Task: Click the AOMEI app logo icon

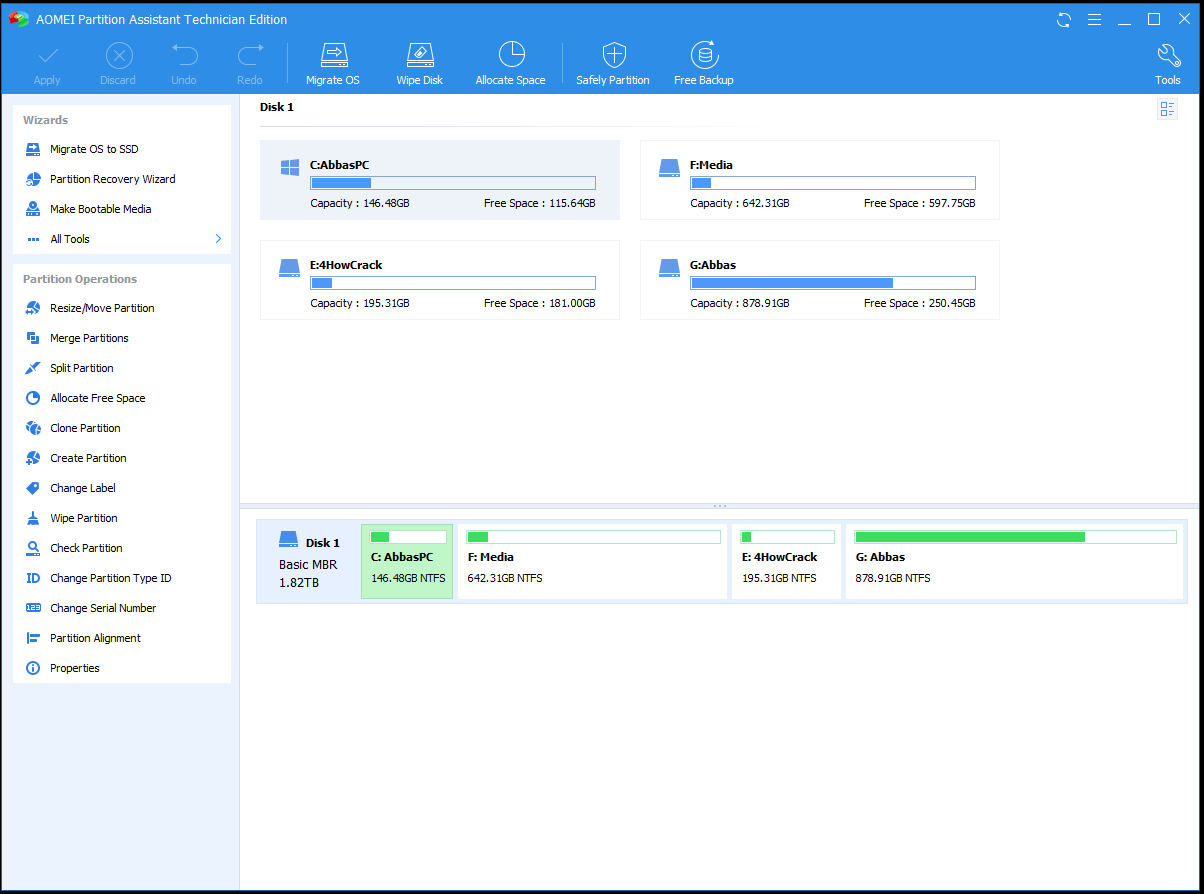Action: pyautogui.click(x=18, y=19)
